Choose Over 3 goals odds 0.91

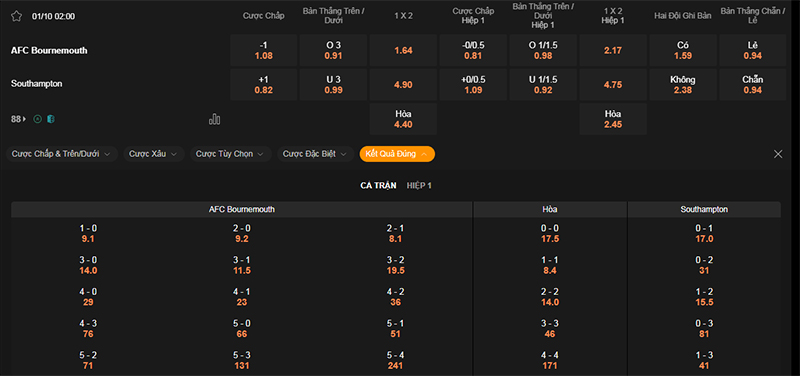pyautogui.click(x=334, y=51)
